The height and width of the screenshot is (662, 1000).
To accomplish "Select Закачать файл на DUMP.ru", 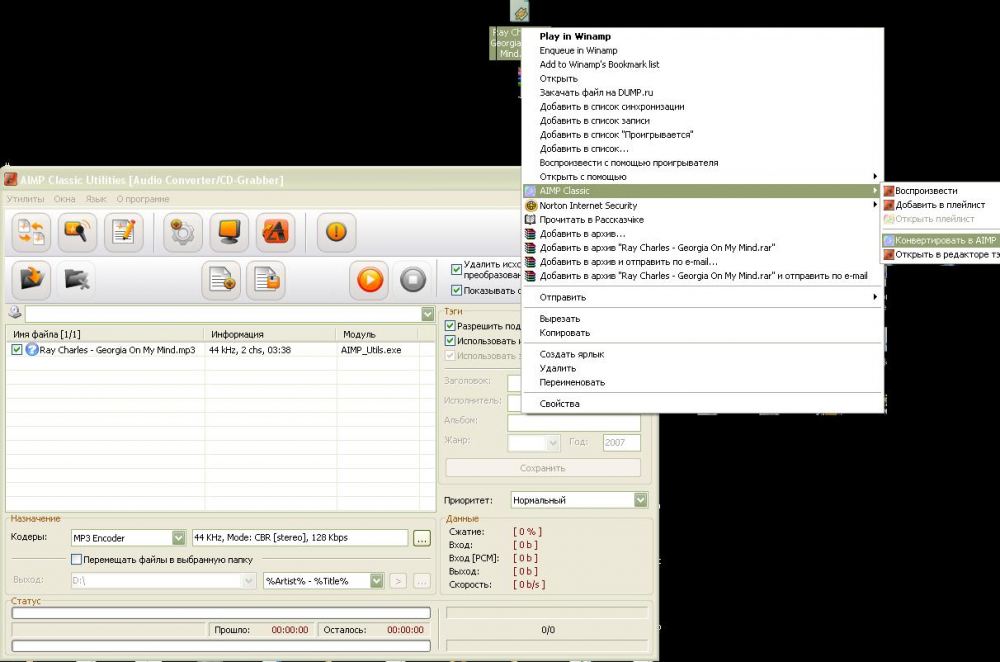I will pyautogui.click(x=702, y=92).
